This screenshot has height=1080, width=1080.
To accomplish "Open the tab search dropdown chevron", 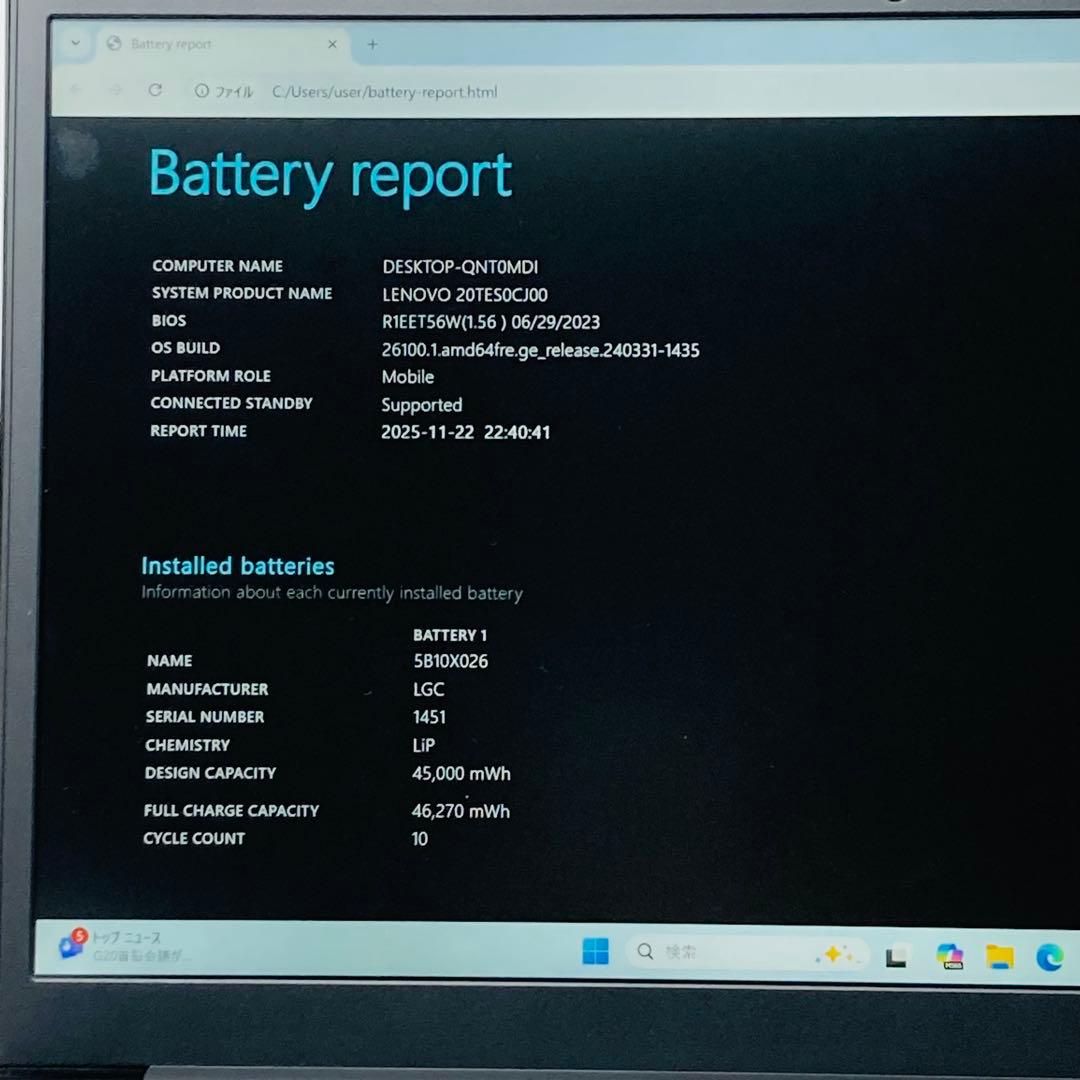I will point(75,44).
